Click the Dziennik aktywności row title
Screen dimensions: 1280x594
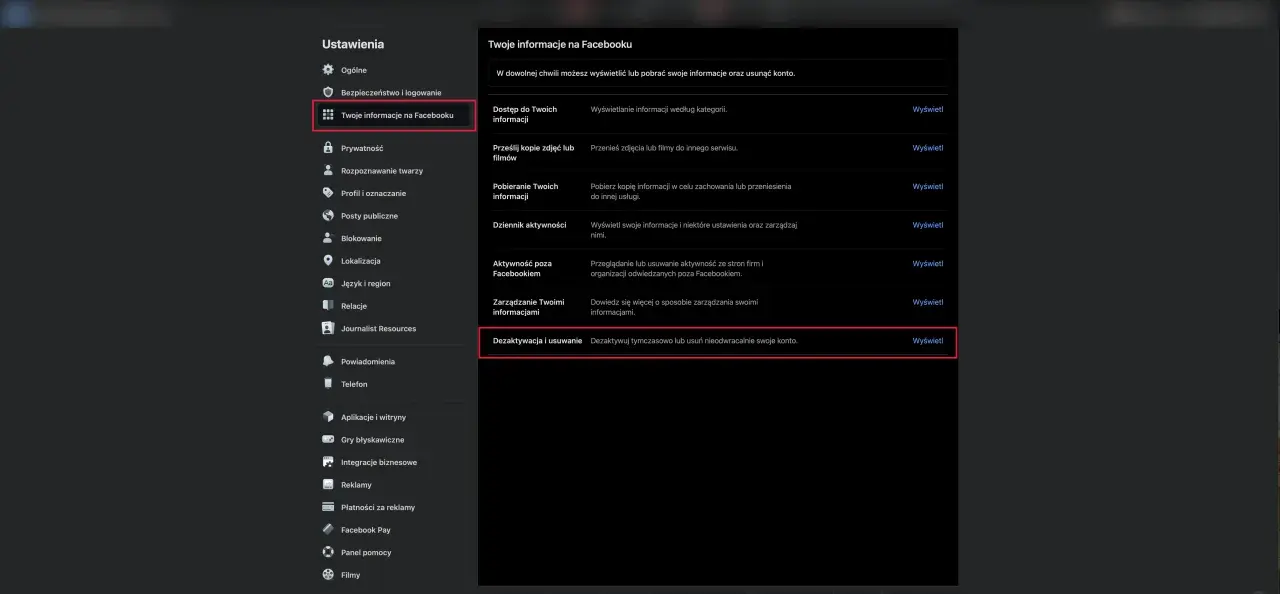point(530,225)
